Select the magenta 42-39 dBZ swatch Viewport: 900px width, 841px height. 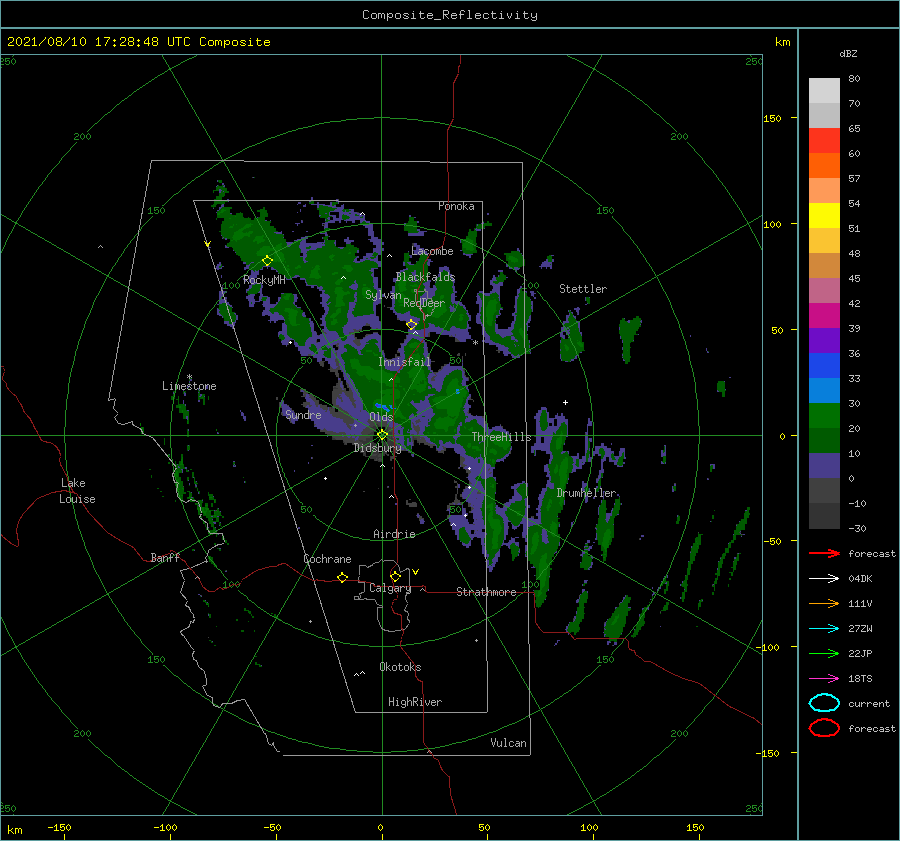[x=824, y=315]
